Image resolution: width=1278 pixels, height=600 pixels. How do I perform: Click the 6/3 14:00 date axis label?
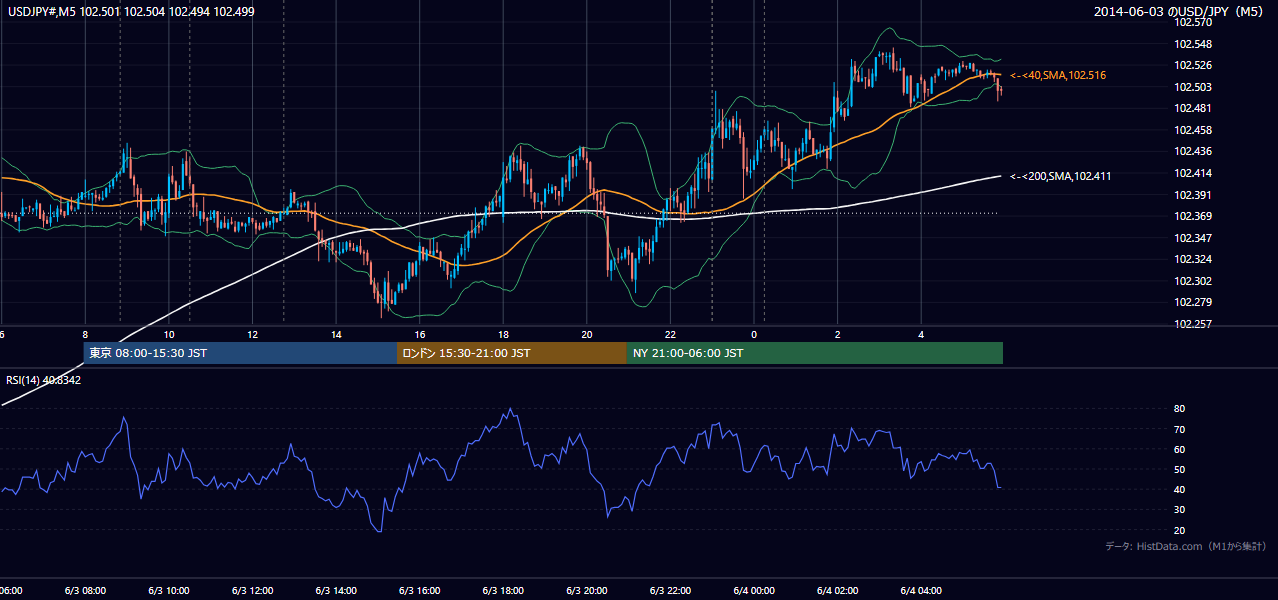point(336,590)
